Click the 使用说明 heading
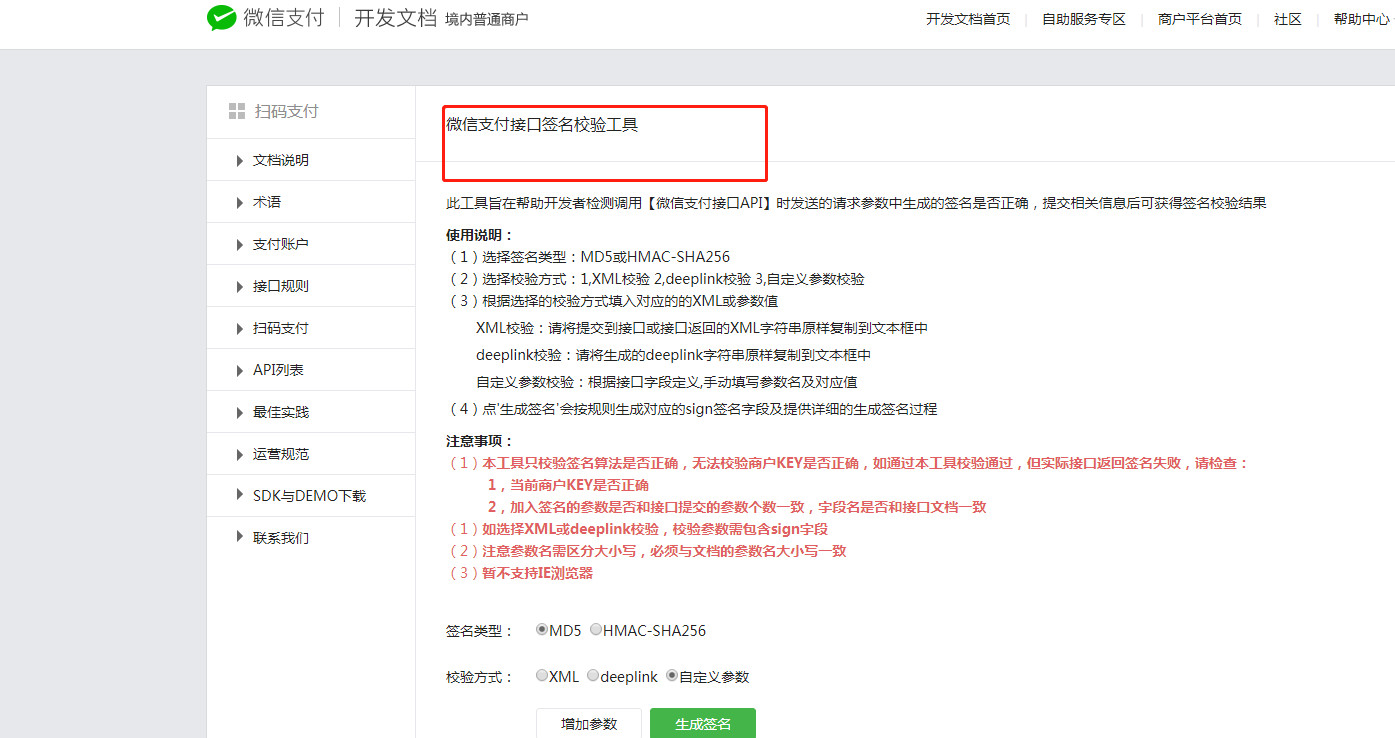The height and width of the screenshot is (738, 1395). tap(480, 236)
